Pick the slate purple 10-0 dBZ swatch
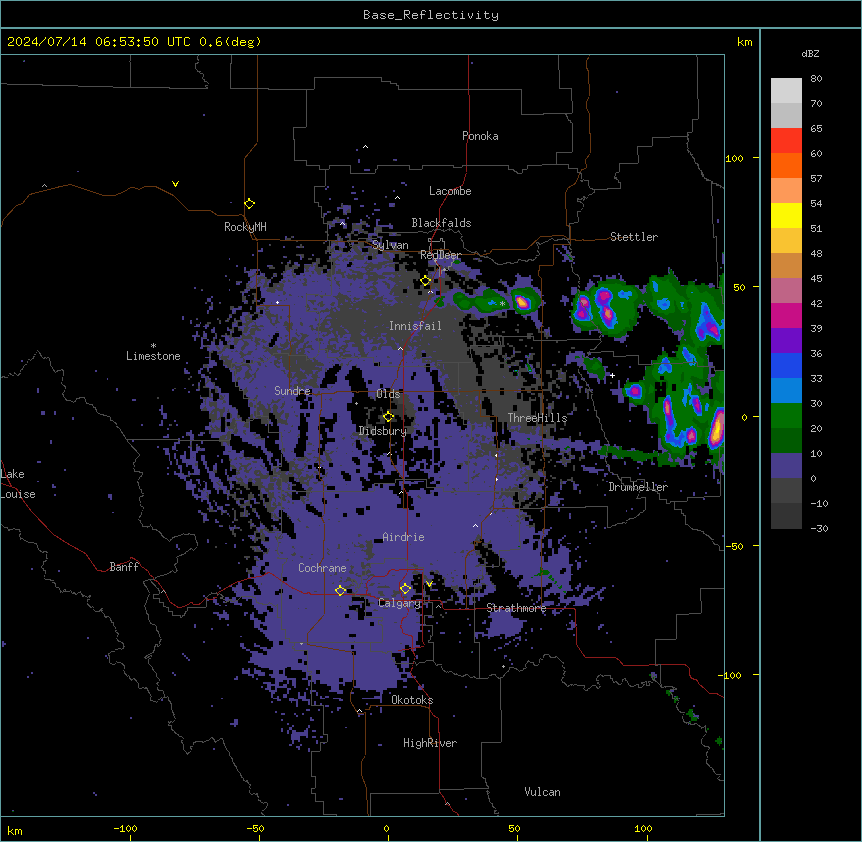Viewport: 862px width, 842px height. (x=786, y=466)
